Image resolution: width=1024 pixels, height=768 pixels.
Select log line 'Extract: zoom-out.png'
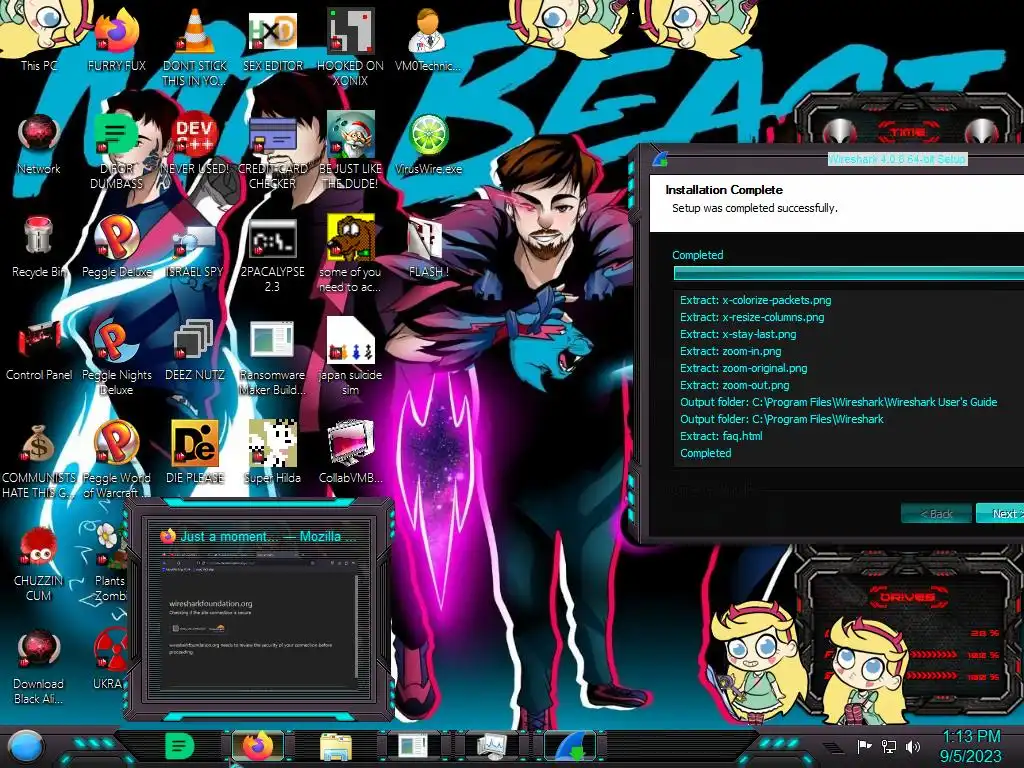(x=734, y=385)
